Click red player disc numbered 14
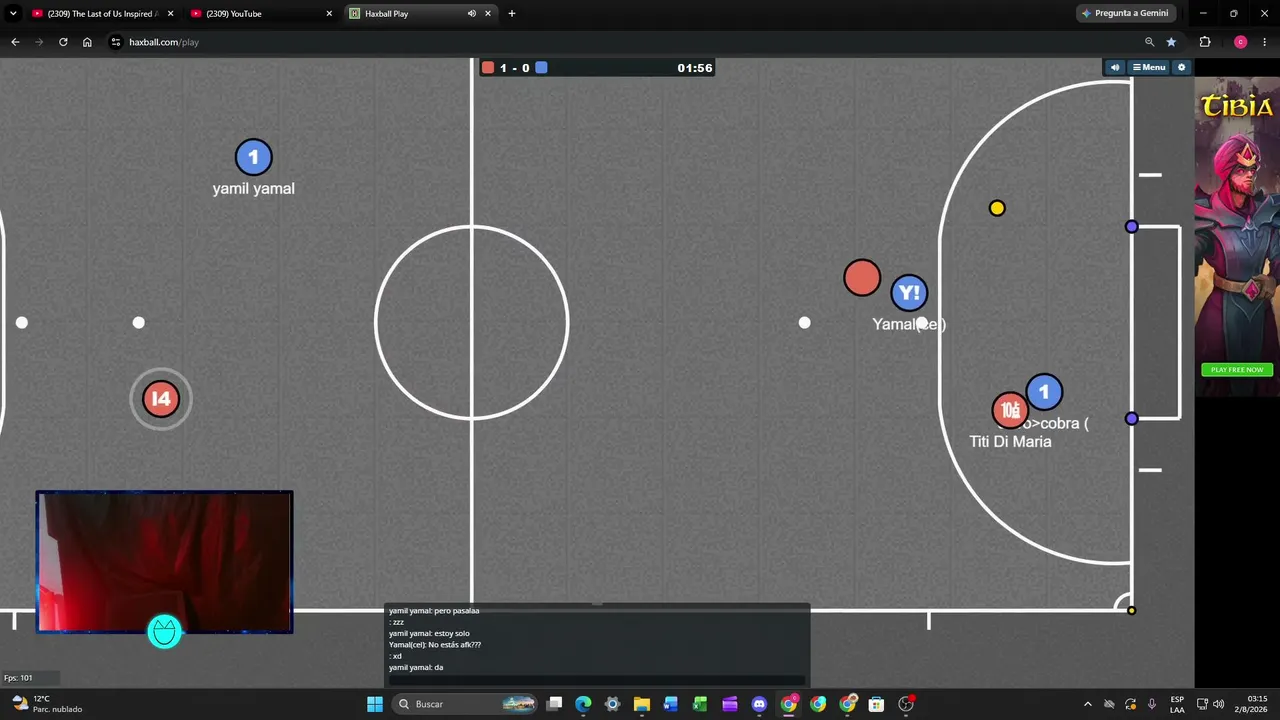Viewport: 1280px width, 720px height. [161, 399]
